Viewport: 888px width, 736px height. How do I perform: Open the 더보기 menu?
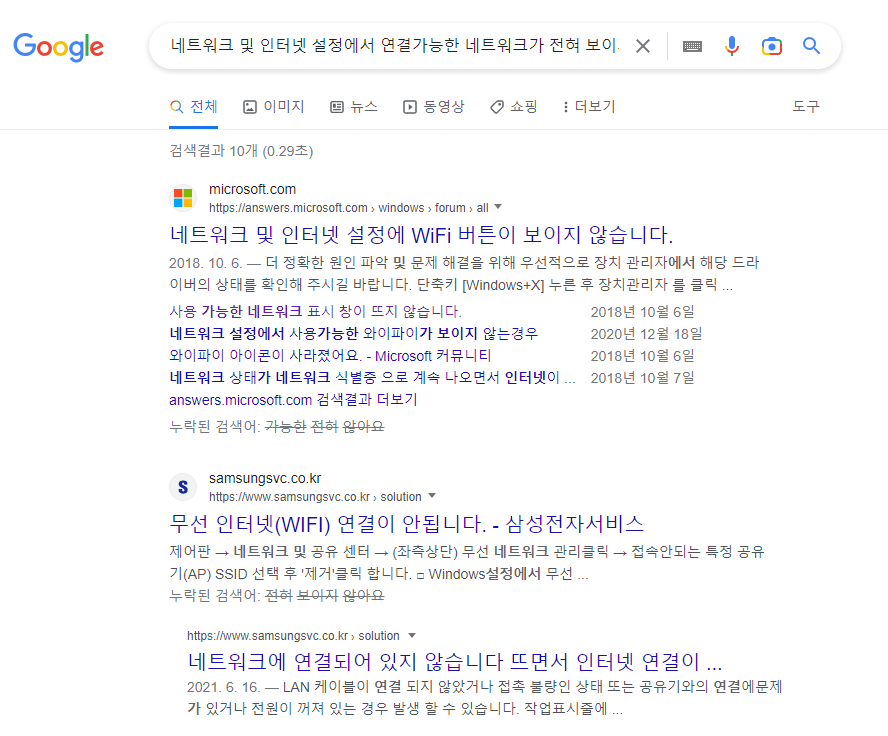point(589,106)
